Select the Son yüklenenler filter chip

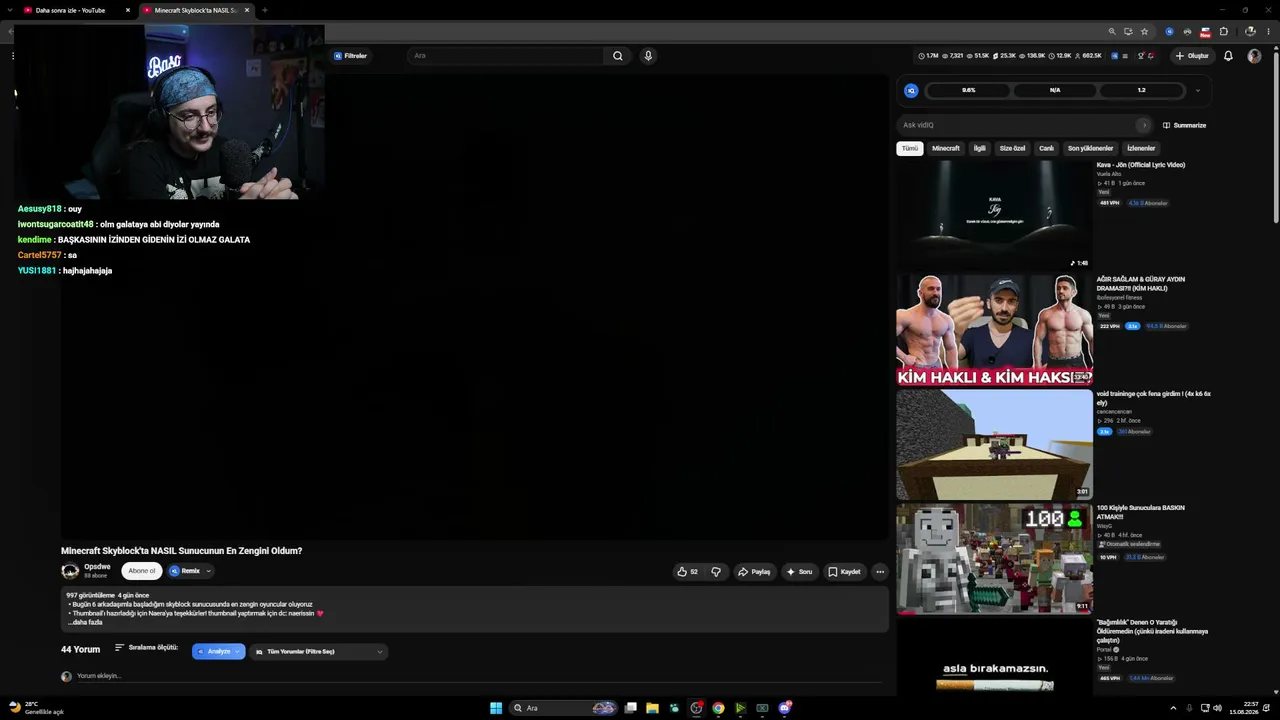1090,148
